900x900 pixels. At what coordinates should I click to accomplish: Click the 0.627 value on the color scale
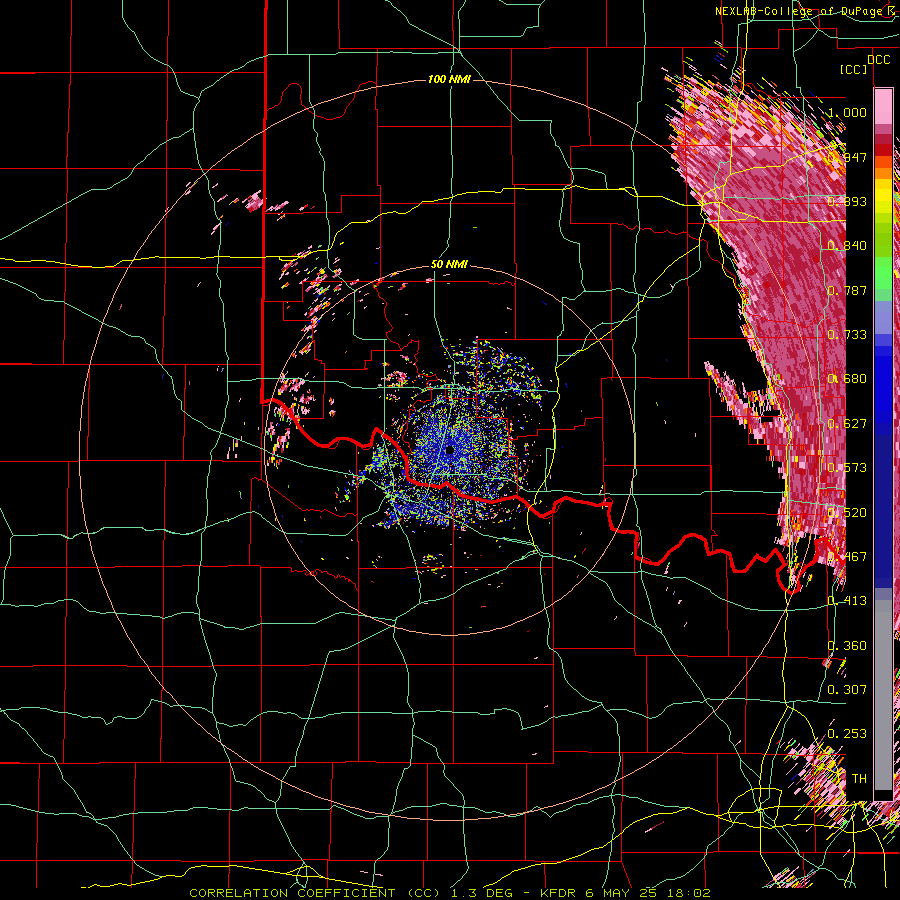(847, 424)
